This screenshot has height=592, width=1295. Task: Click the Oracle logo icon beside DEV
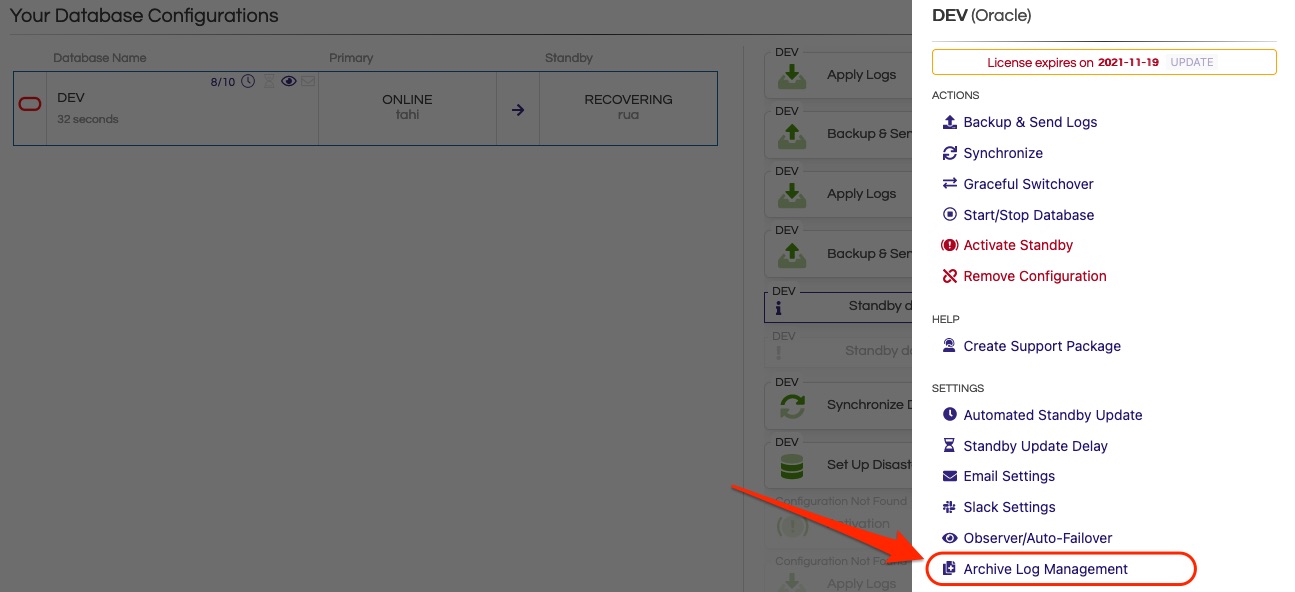coord(30,104)
